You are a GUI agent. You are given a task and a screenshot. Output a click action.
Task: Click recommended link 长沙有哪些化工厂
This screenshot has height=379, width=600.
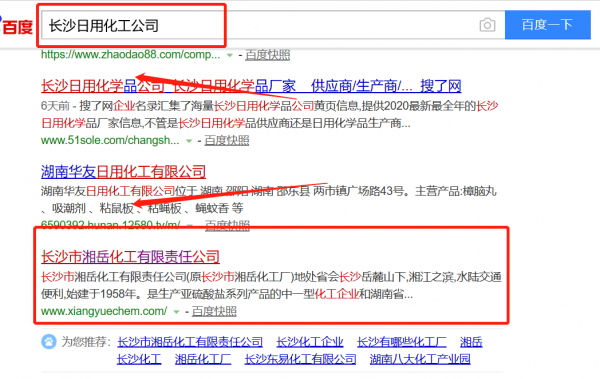(x=401, y=342)
